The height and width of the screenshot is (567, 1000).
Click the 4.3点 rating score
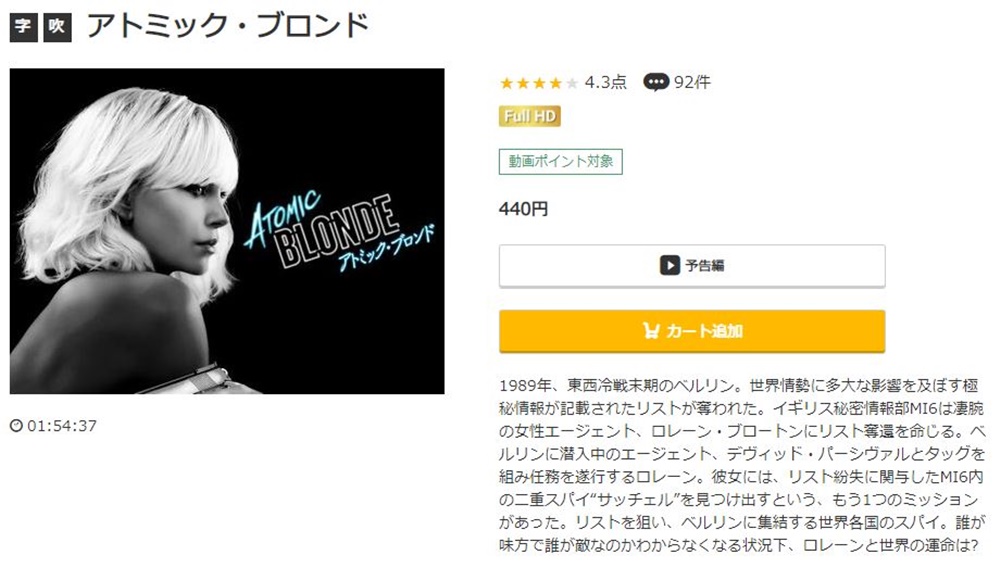pos(606,82)
